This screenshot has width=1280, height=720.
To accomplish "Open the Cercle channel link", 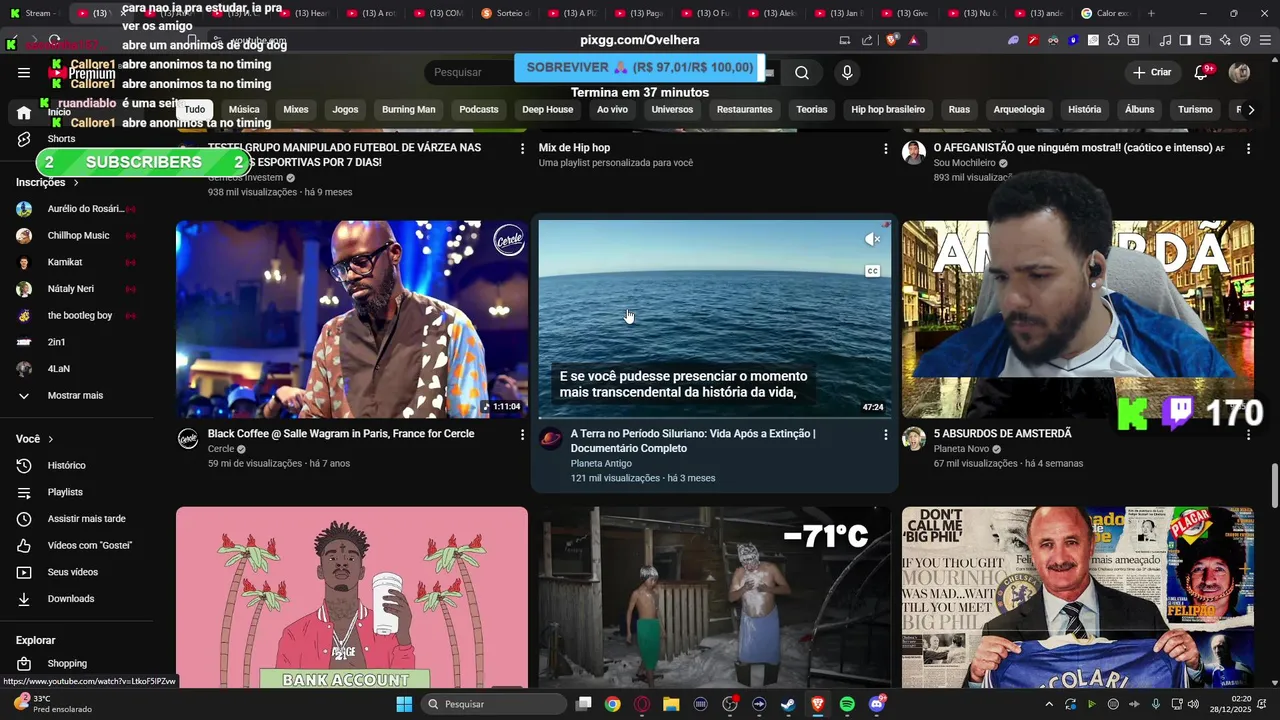I will [221, 449].
